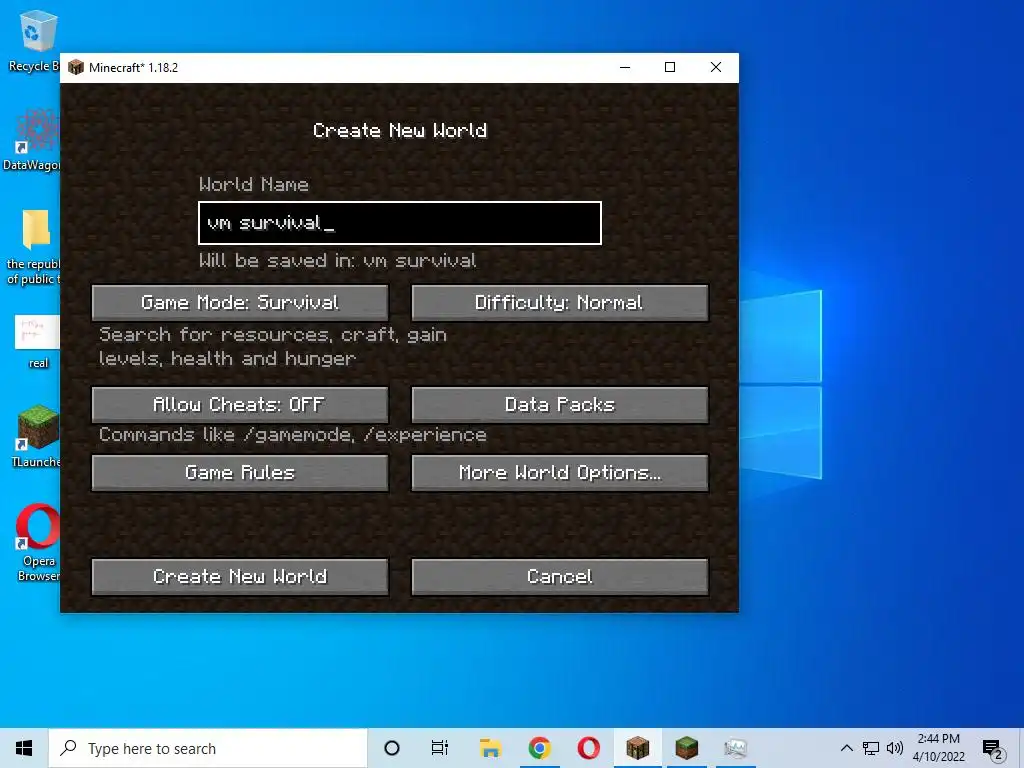Close the Minecraft 1.18.2 window

click(x=716, y=67)
